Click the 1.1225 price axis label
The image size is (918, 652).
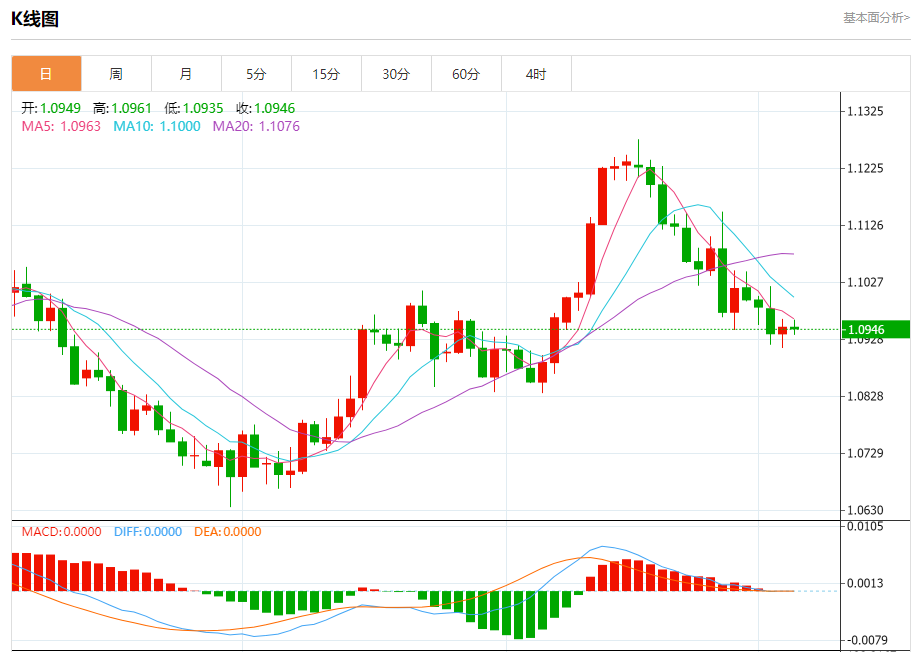tap(865, 169)
